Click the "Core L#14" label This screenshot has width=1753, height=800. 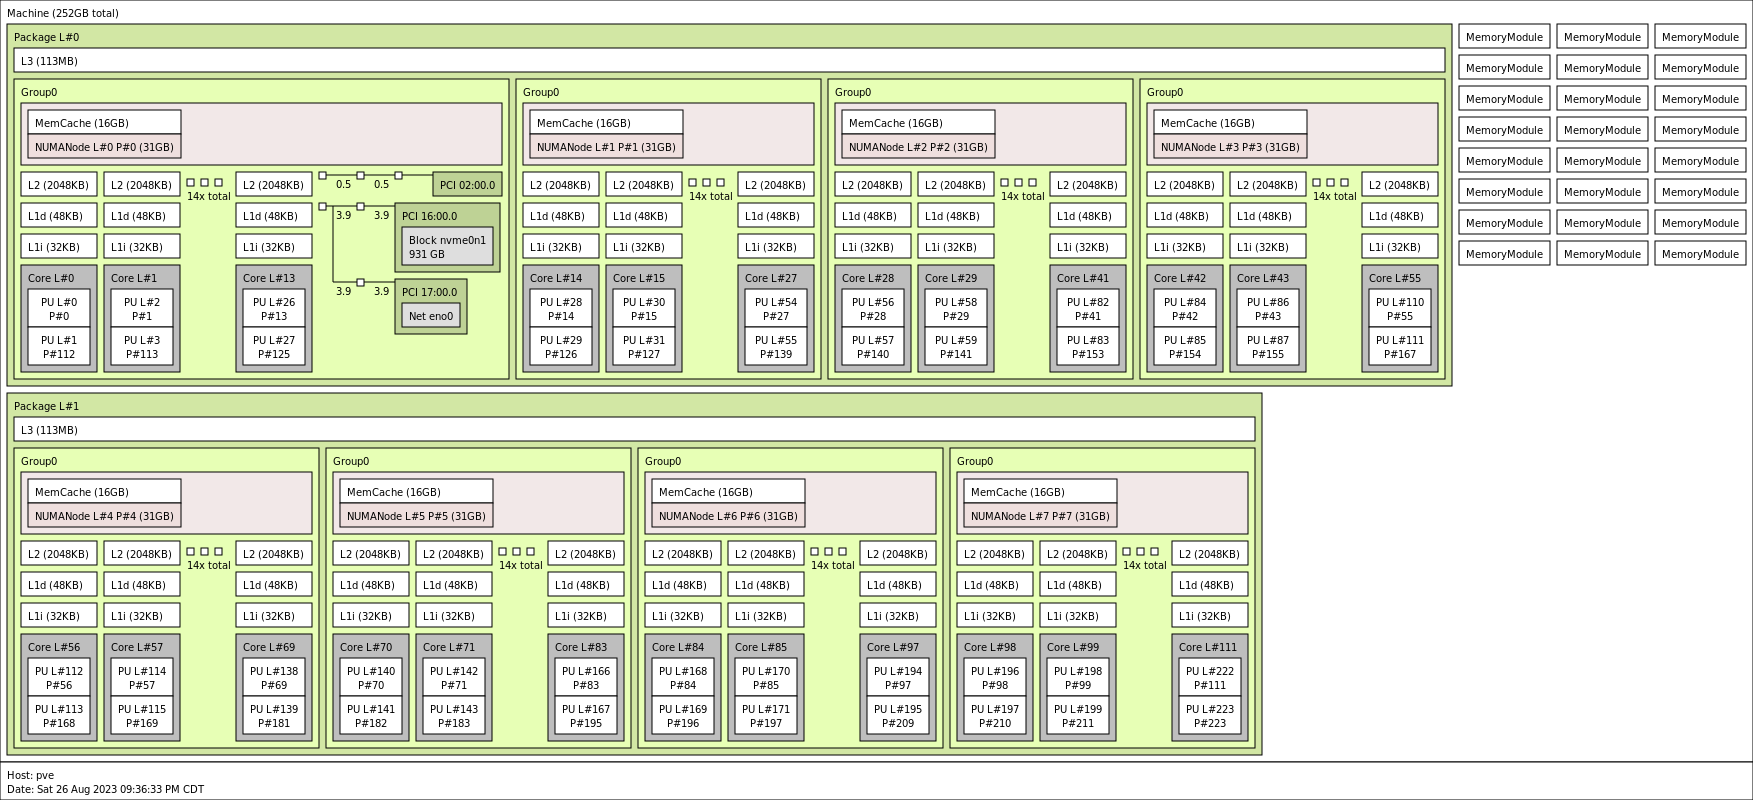[x=556, y=279]
